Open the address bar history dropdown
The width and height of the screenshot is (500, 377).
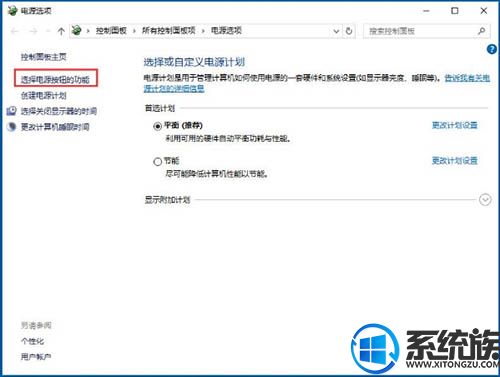pos(336,31)
